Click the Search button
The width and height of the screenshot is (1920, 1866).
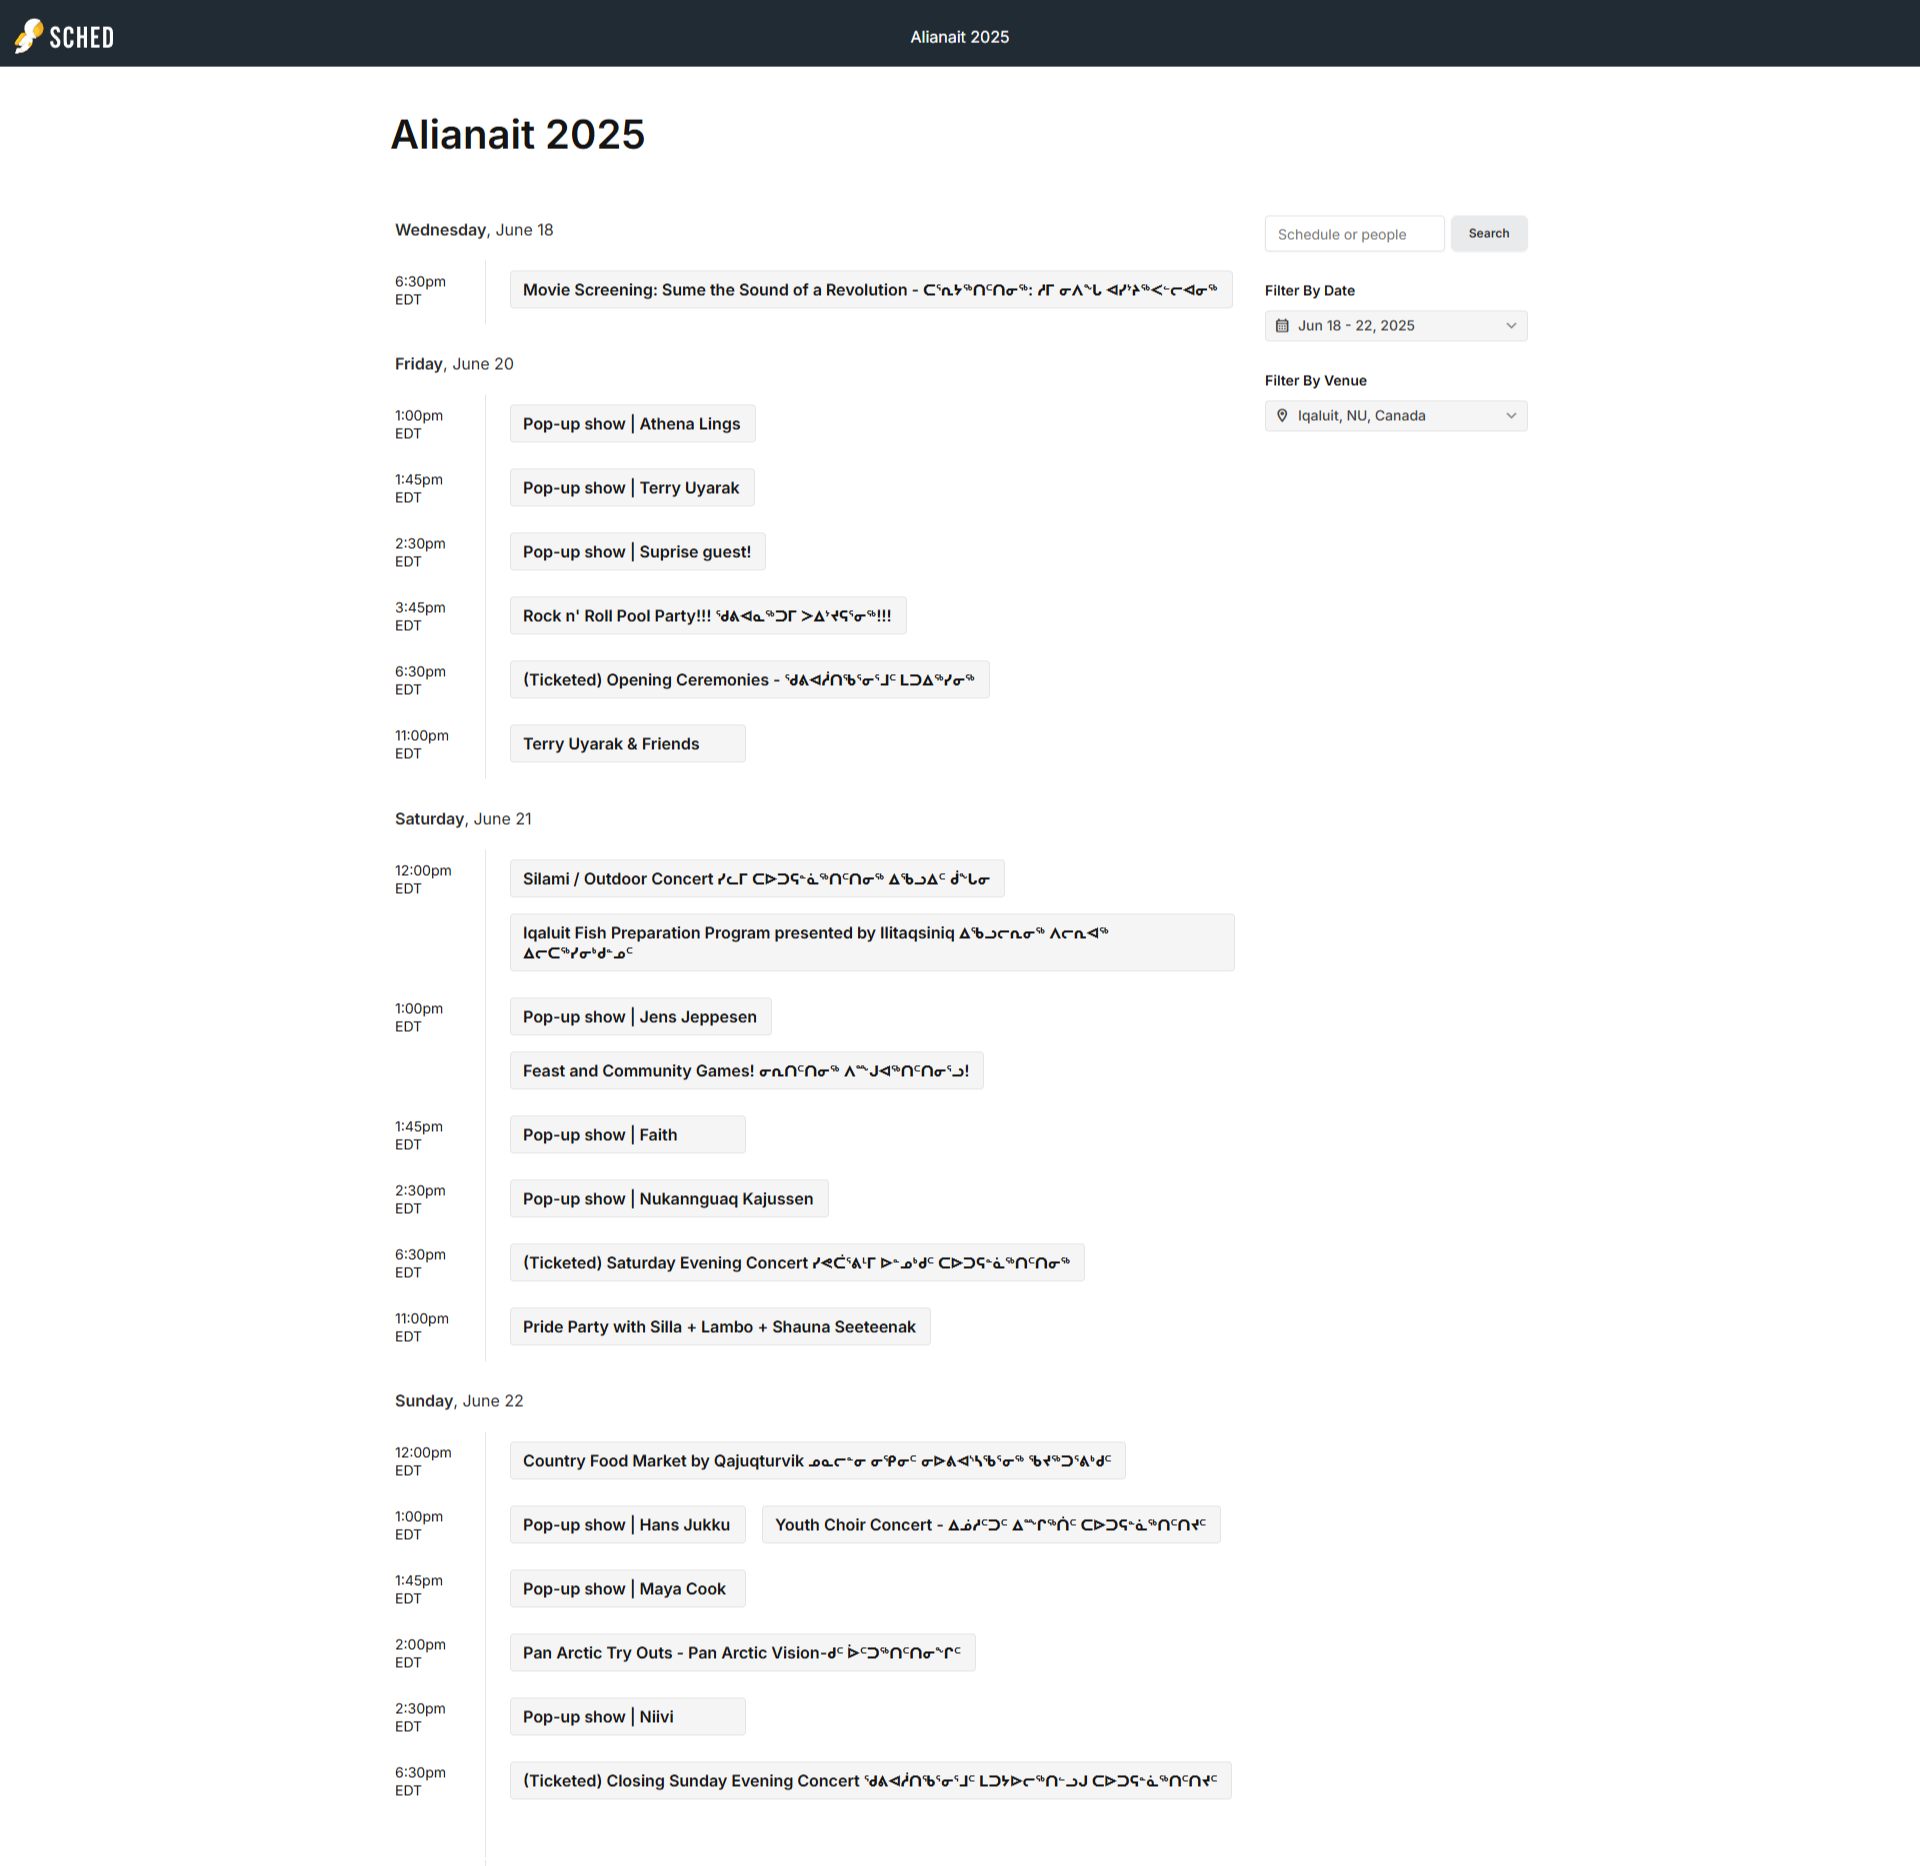1489,233
